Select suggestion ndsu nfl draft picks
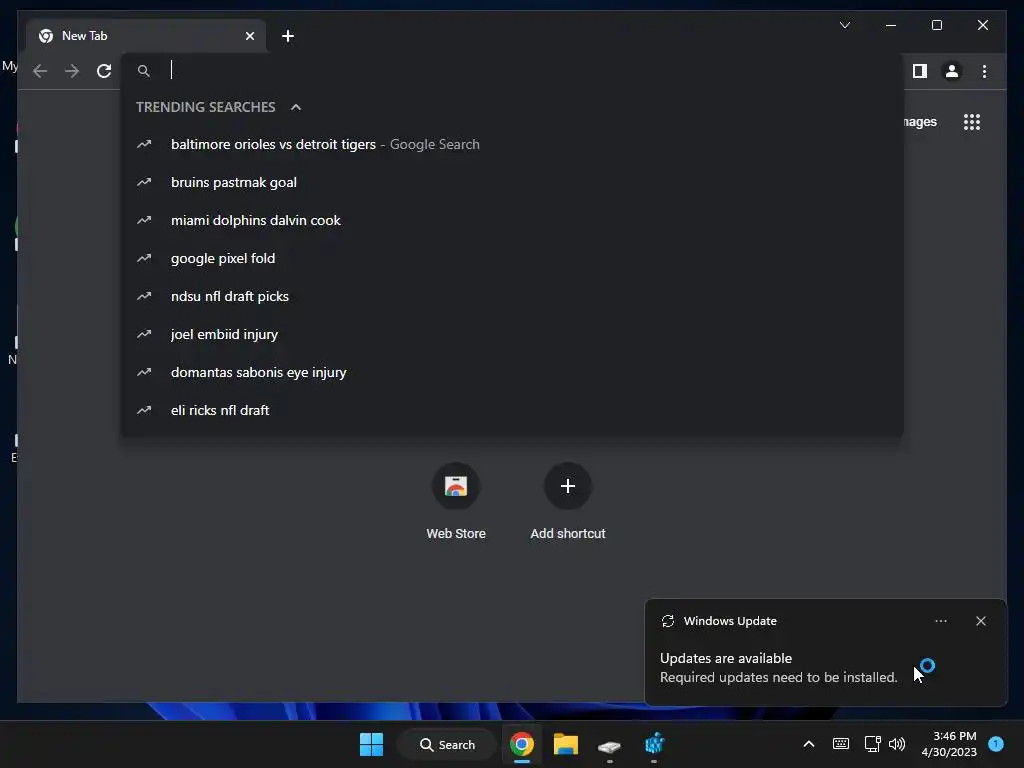1024x768 pixels. click(512, 296)
